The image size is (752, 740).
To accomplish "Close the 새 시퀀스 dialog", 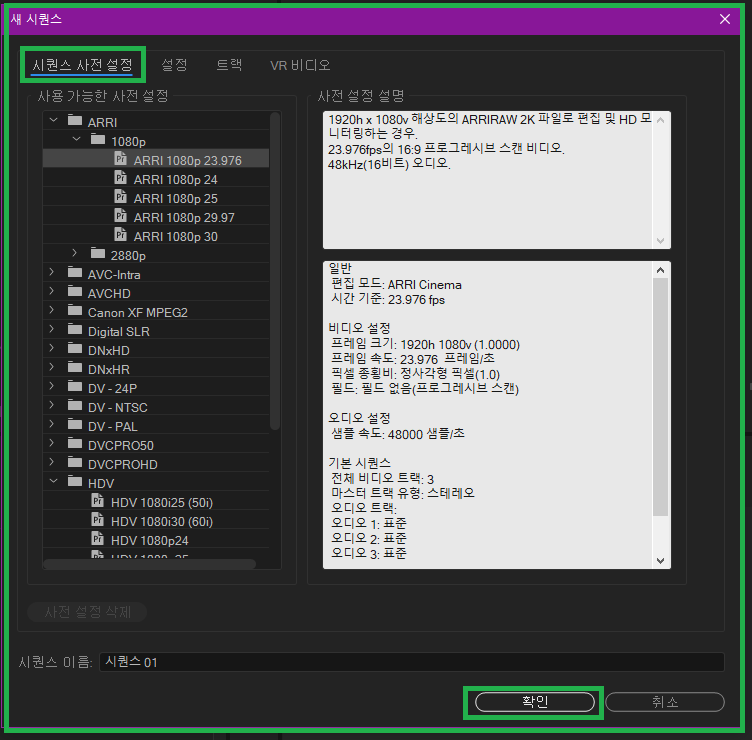I will [x=725, y=19].
